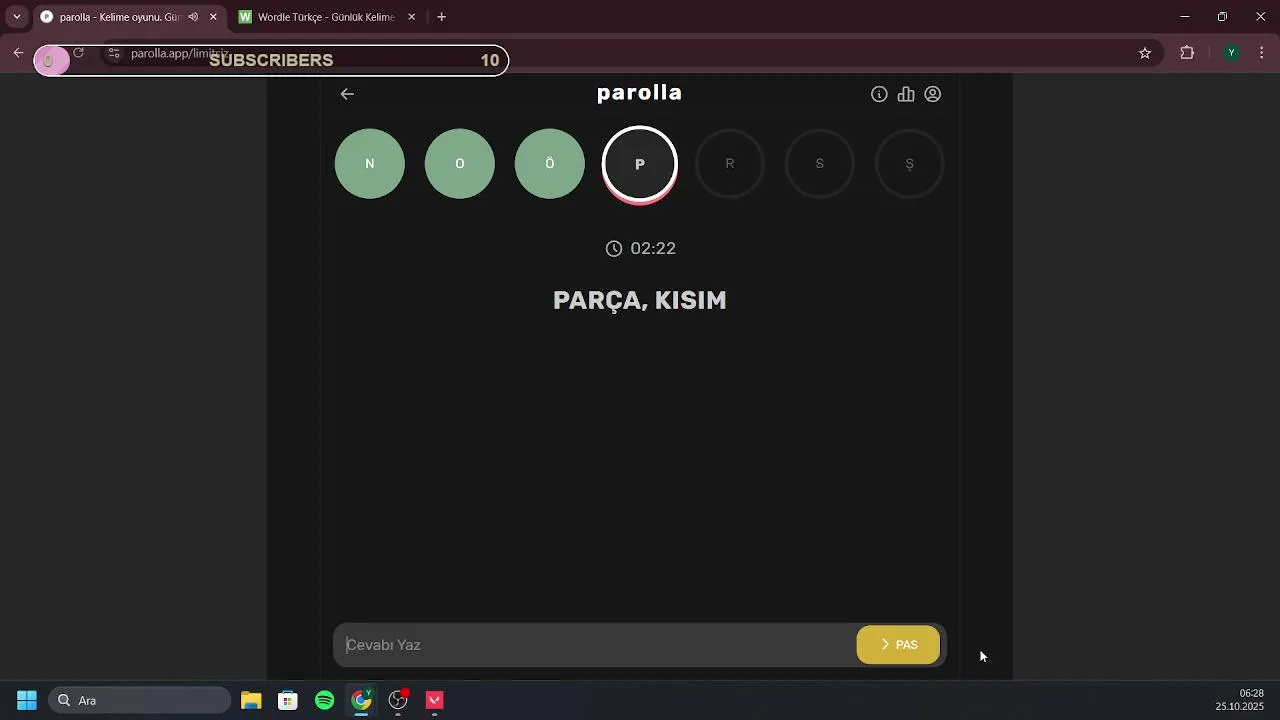Open the Windows Start menu

point(27,700)
